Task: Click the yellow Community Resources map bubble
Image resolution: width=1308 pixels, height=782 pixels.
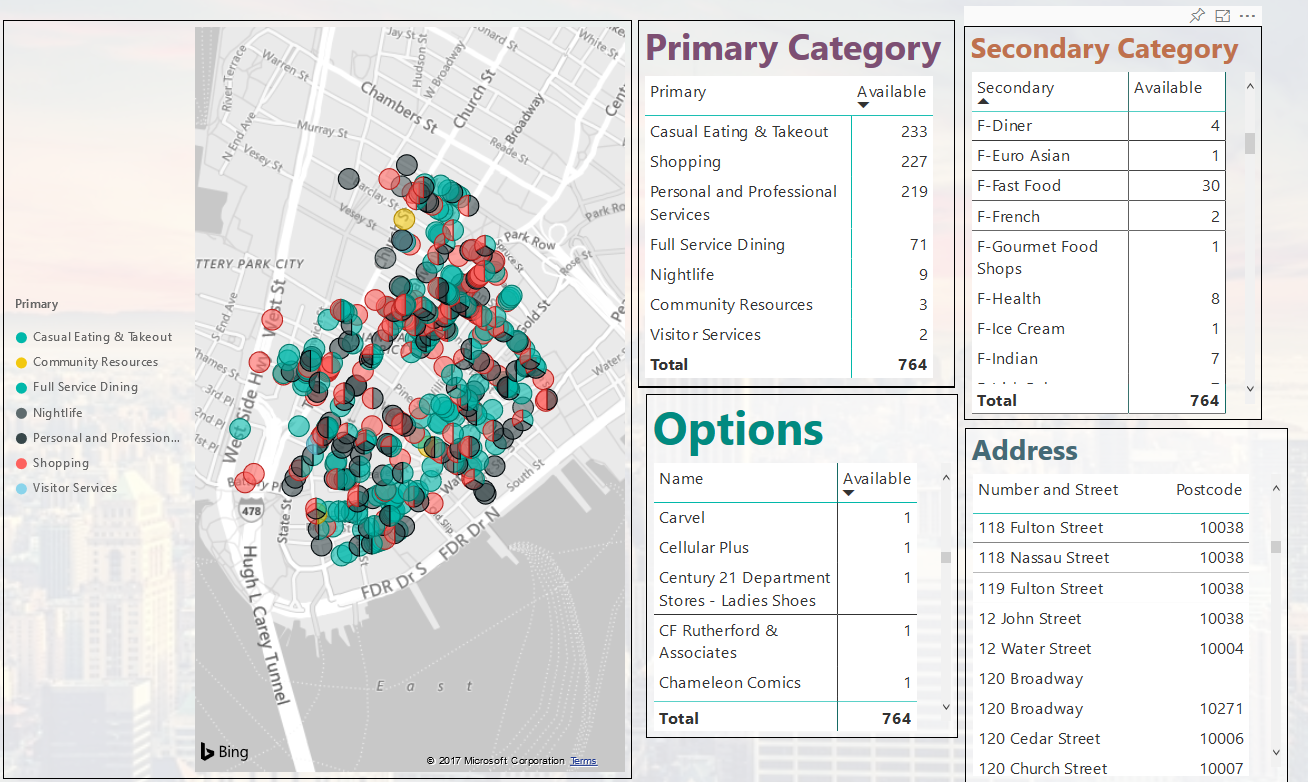Action: (404, 219)
